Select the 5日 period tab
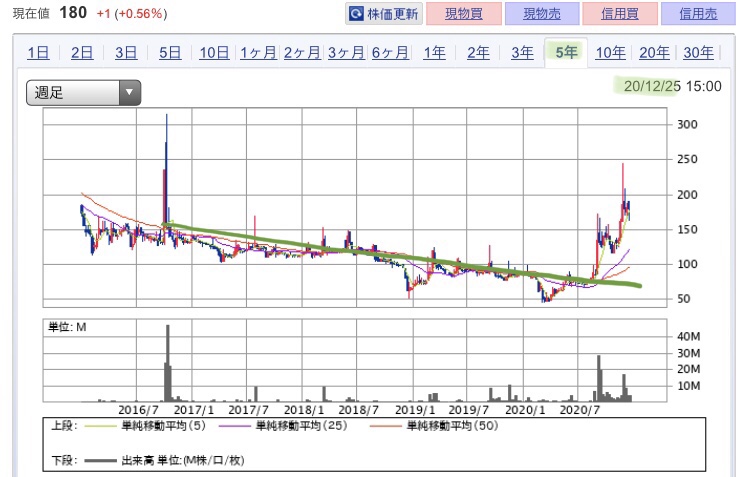This screenshot has height=477, width=742. coord(170,52)
